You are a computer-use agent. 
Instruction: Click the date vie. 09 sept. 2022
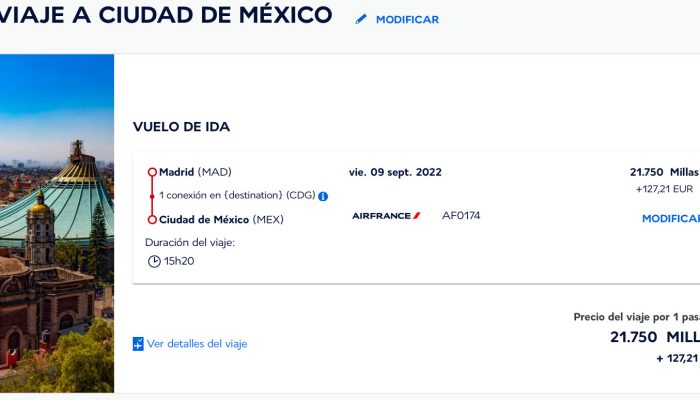click(x=395, y=172)
